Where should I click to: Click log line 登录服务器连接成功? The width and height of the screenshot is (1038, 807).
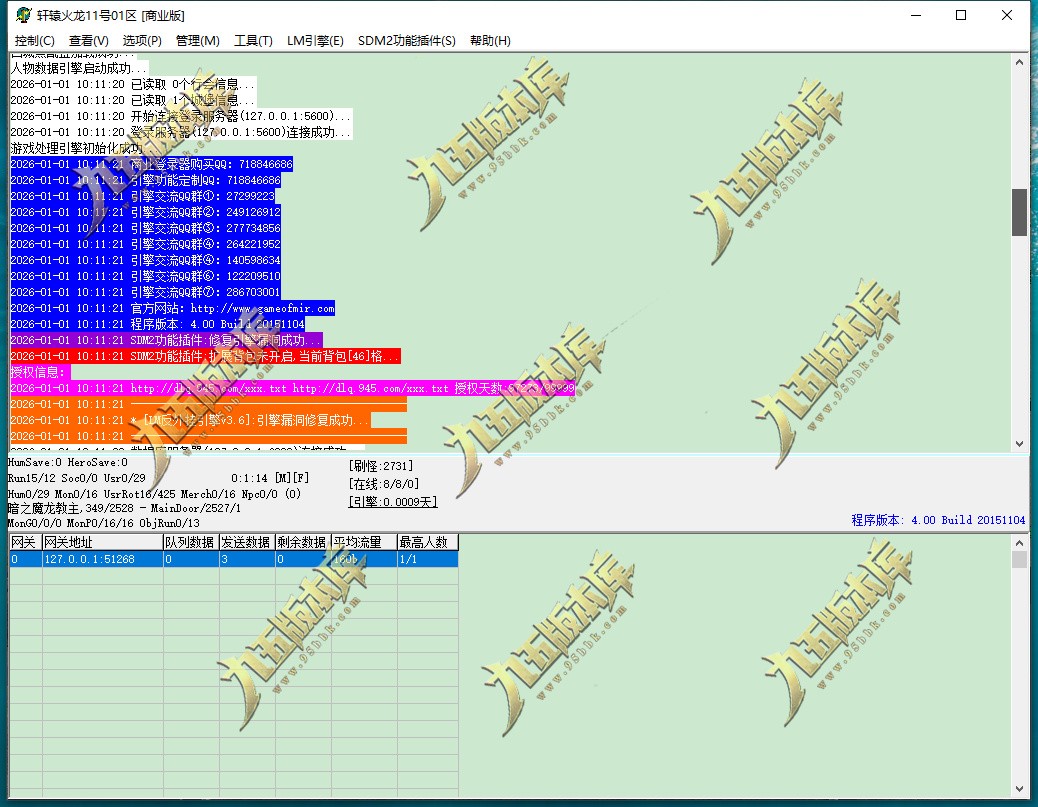click(181, 132)
